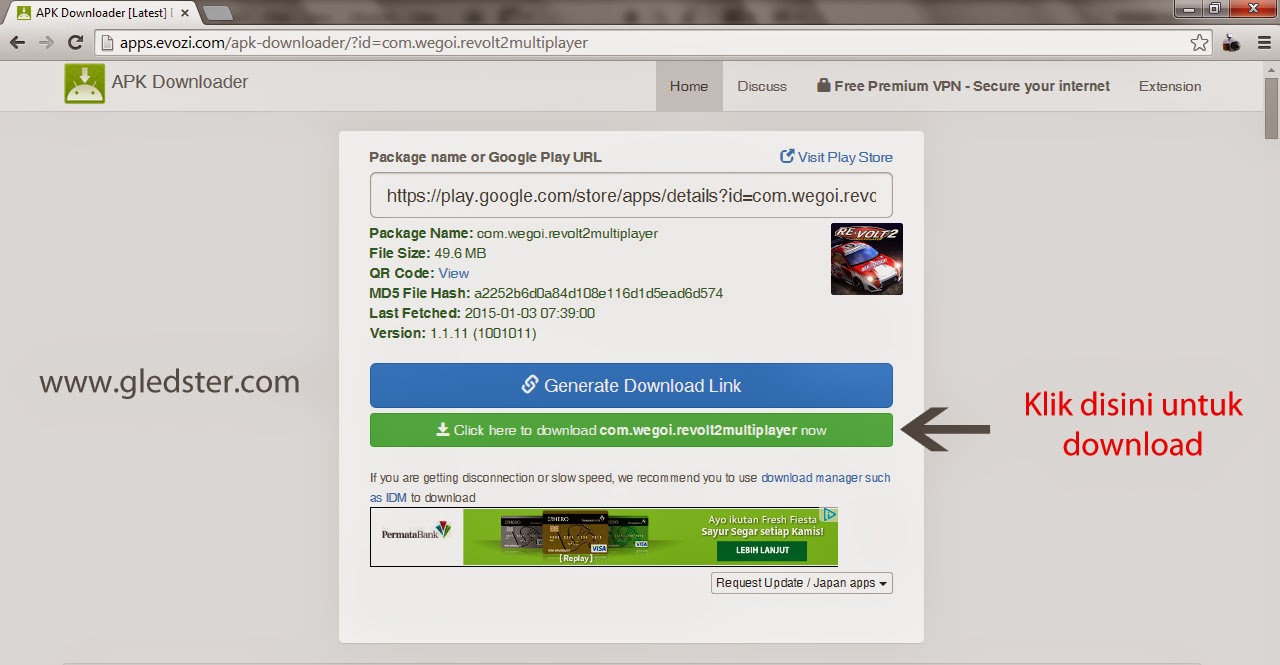Expand the Request Update / Japan apps dropdown
Image resolution: width=1280 pixels, height=665 pixels.
coord(802,583)
